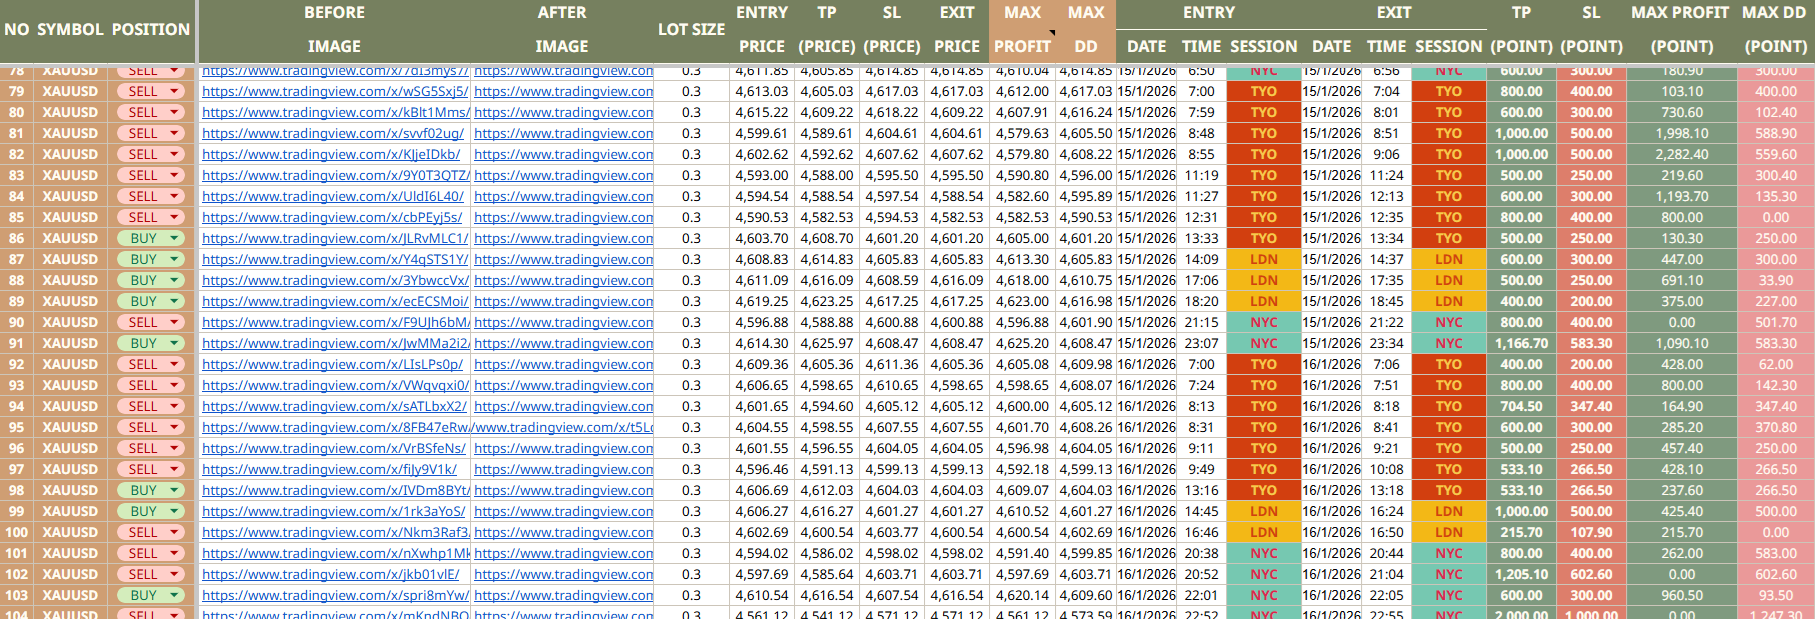Select entry time cell 23:07
The height and width of the screenshot is (619, 1815).
pyautogui.click(x=1201, y=343)
